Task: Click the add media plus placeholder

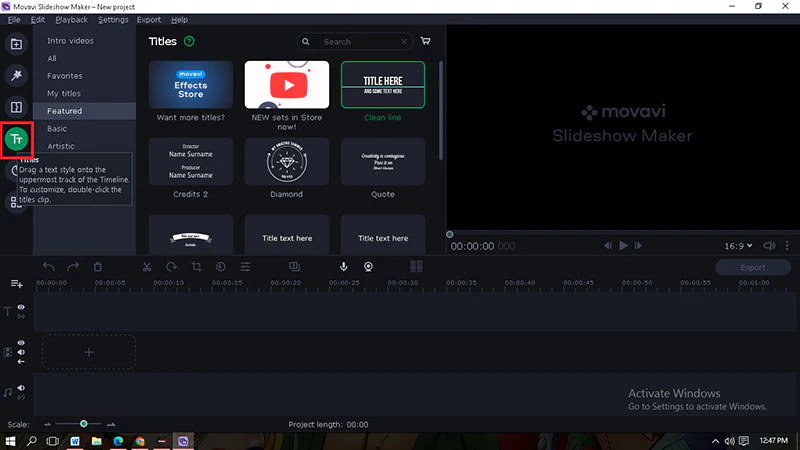Action: [x=89, y=352]
